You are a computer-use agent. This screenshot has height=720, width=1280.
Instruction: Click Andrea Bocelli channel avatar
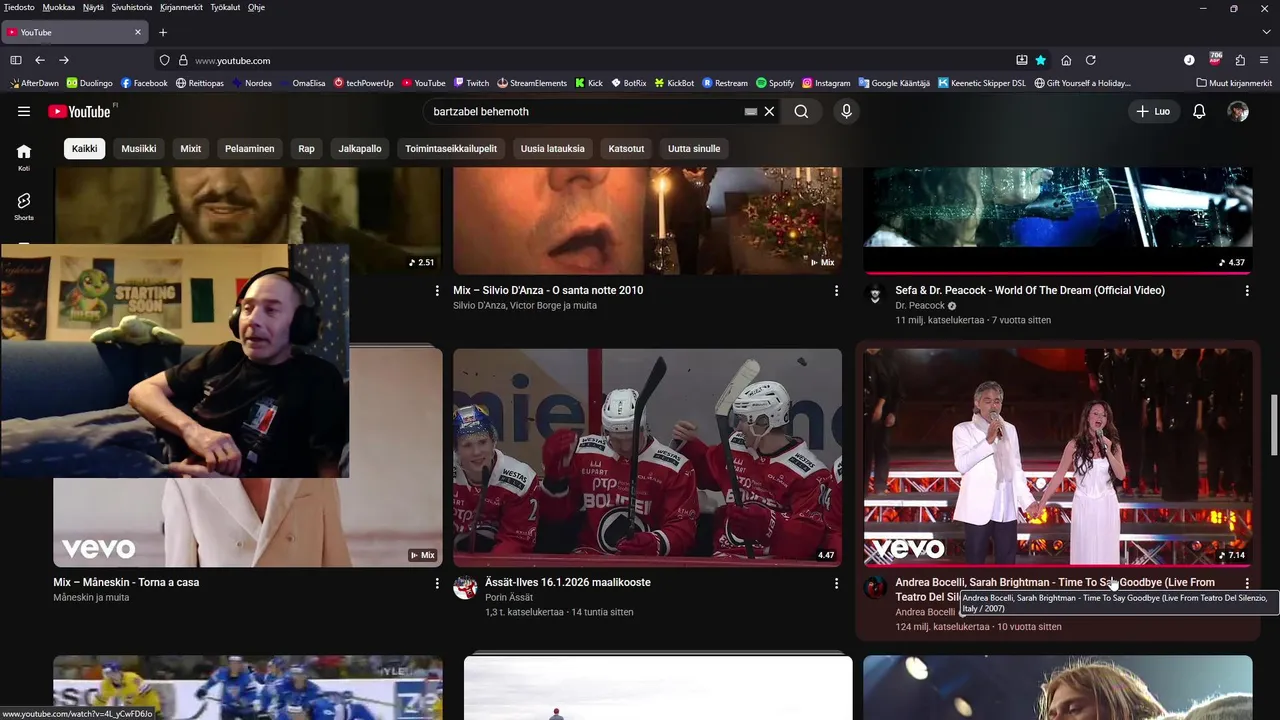click(x=875, y=587)
